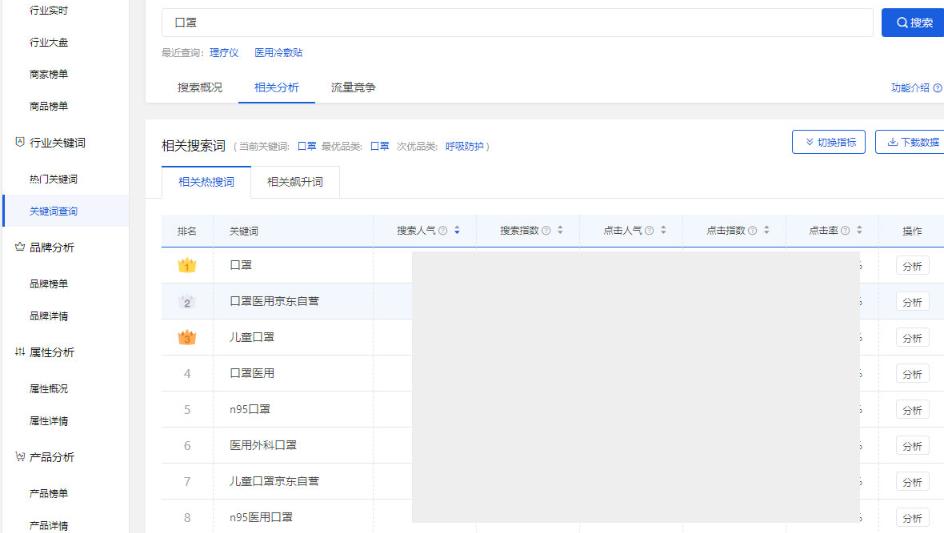Switch to the 搜索概况 tab
Image resolution: width=944 pixels, height=533 pixels.
[200, 87]
